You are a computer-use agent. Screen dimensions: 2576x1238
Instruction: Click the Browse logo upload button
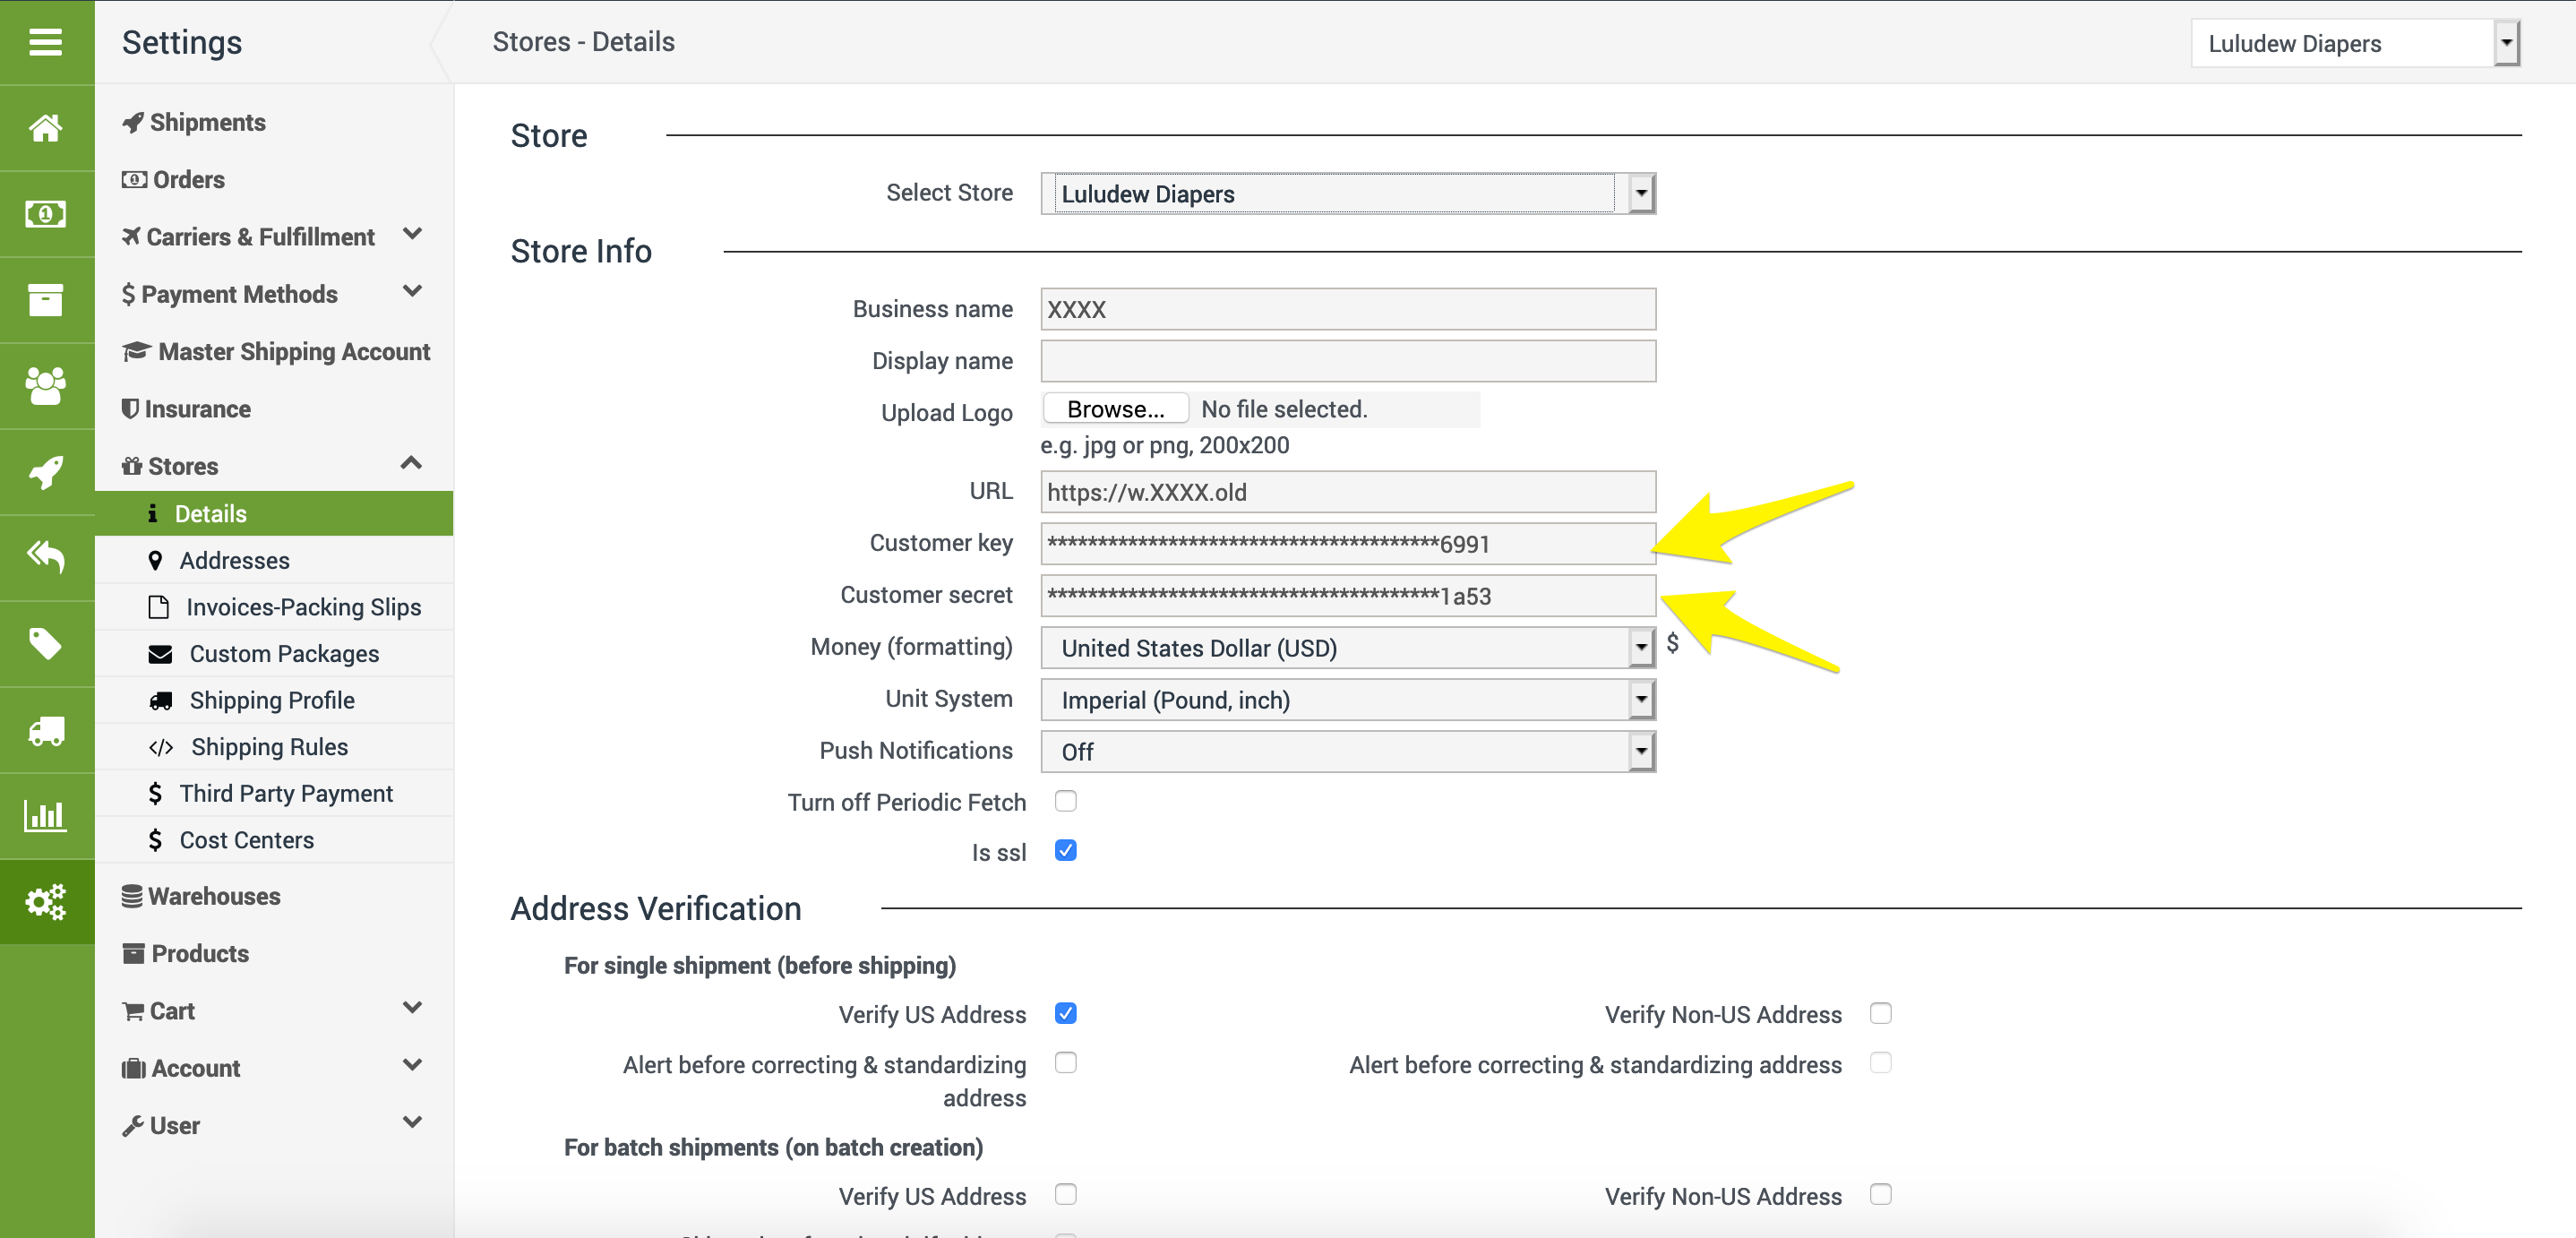pos(1115,409)
